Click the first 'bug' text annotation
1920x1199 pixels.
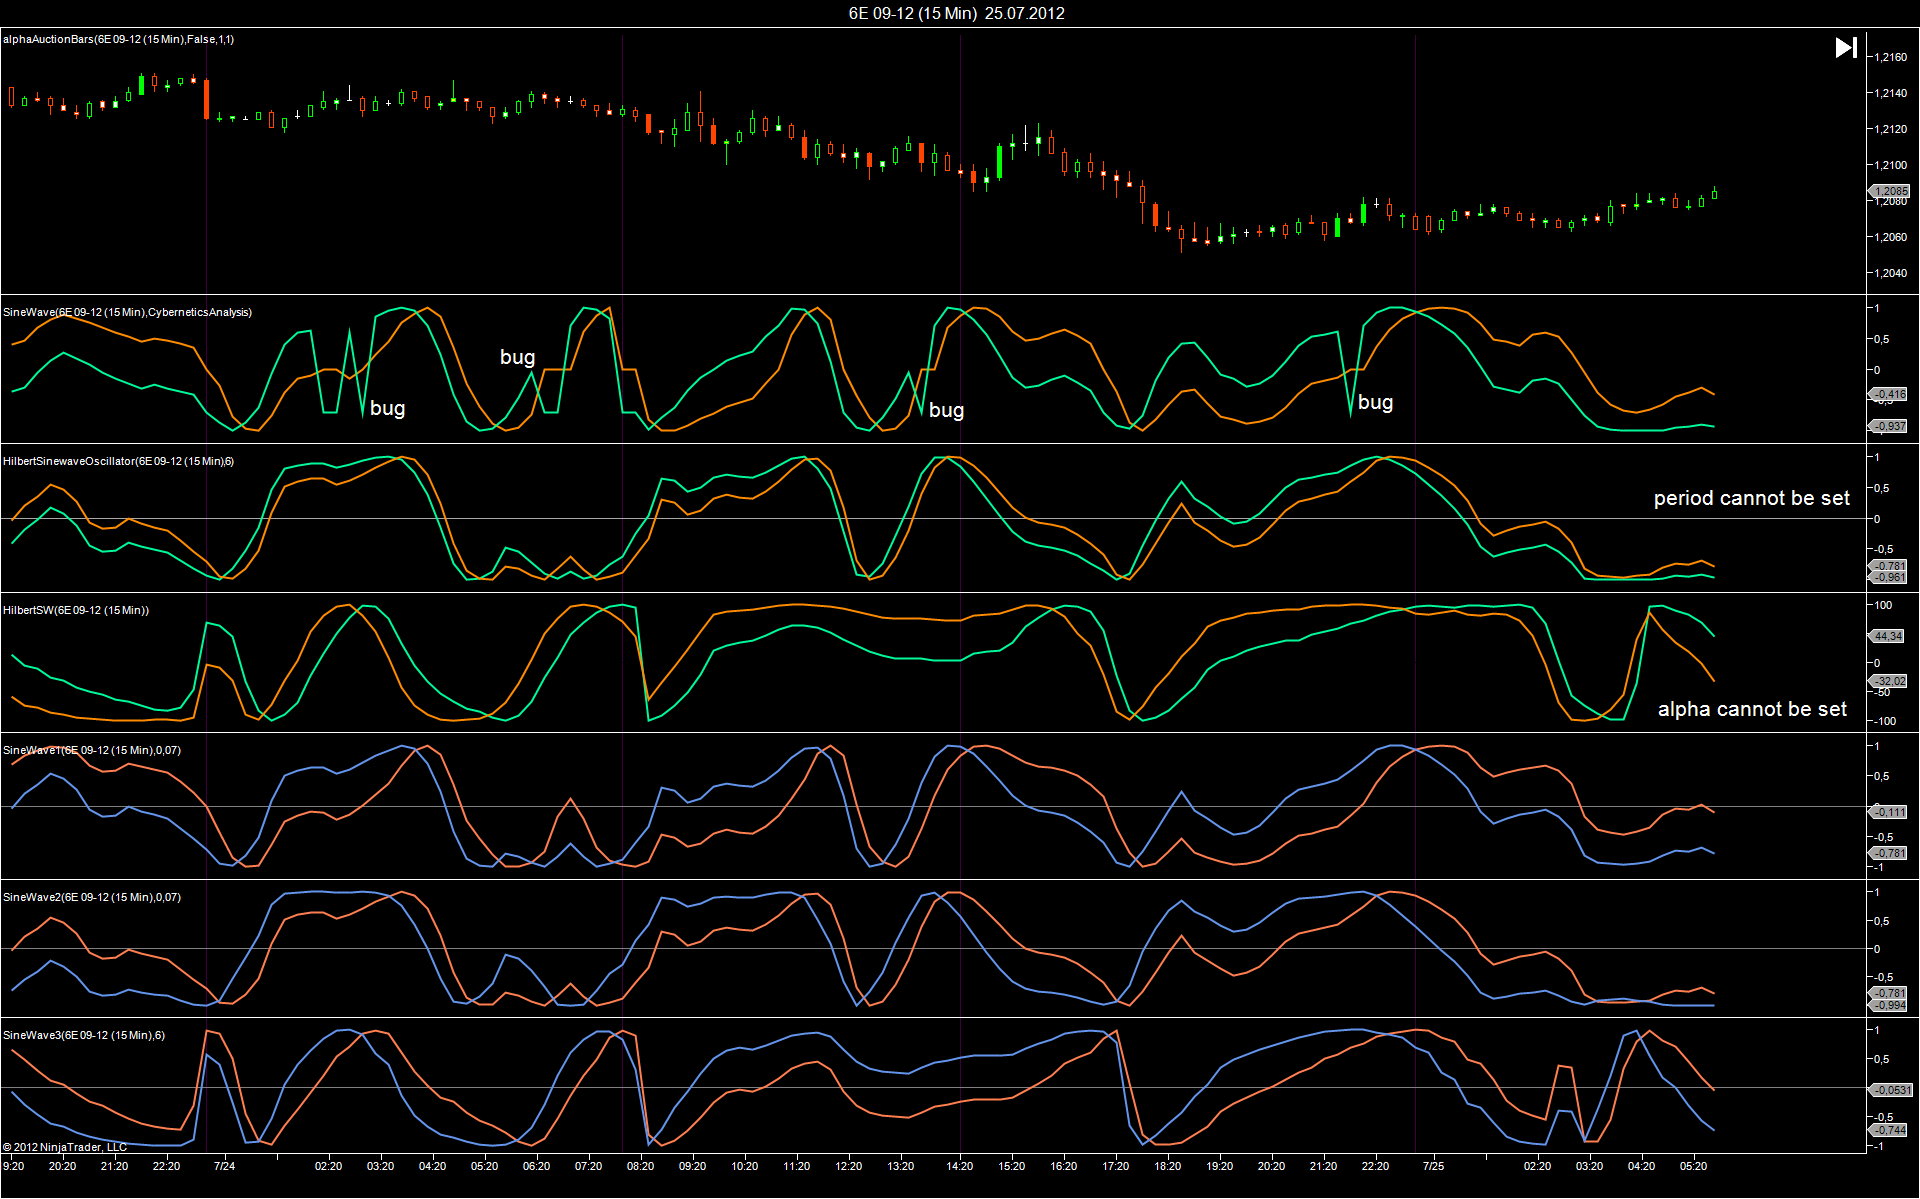coord(387,408)
